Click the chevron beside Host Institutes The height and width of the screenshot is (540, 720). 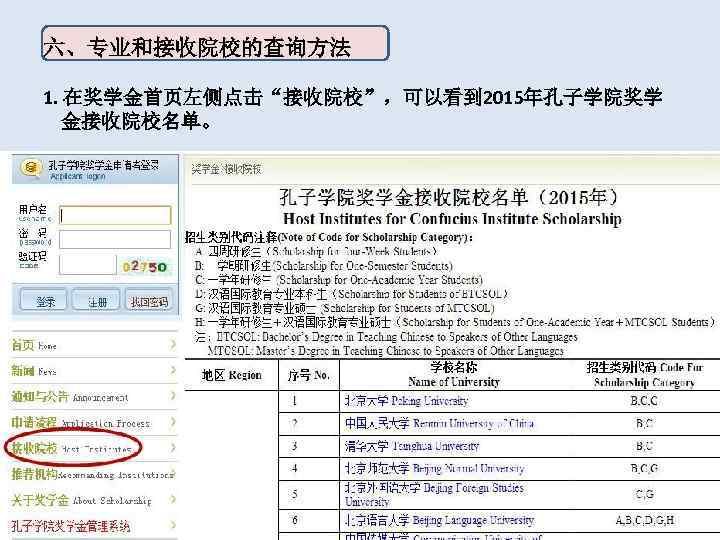tap(173, 447)
